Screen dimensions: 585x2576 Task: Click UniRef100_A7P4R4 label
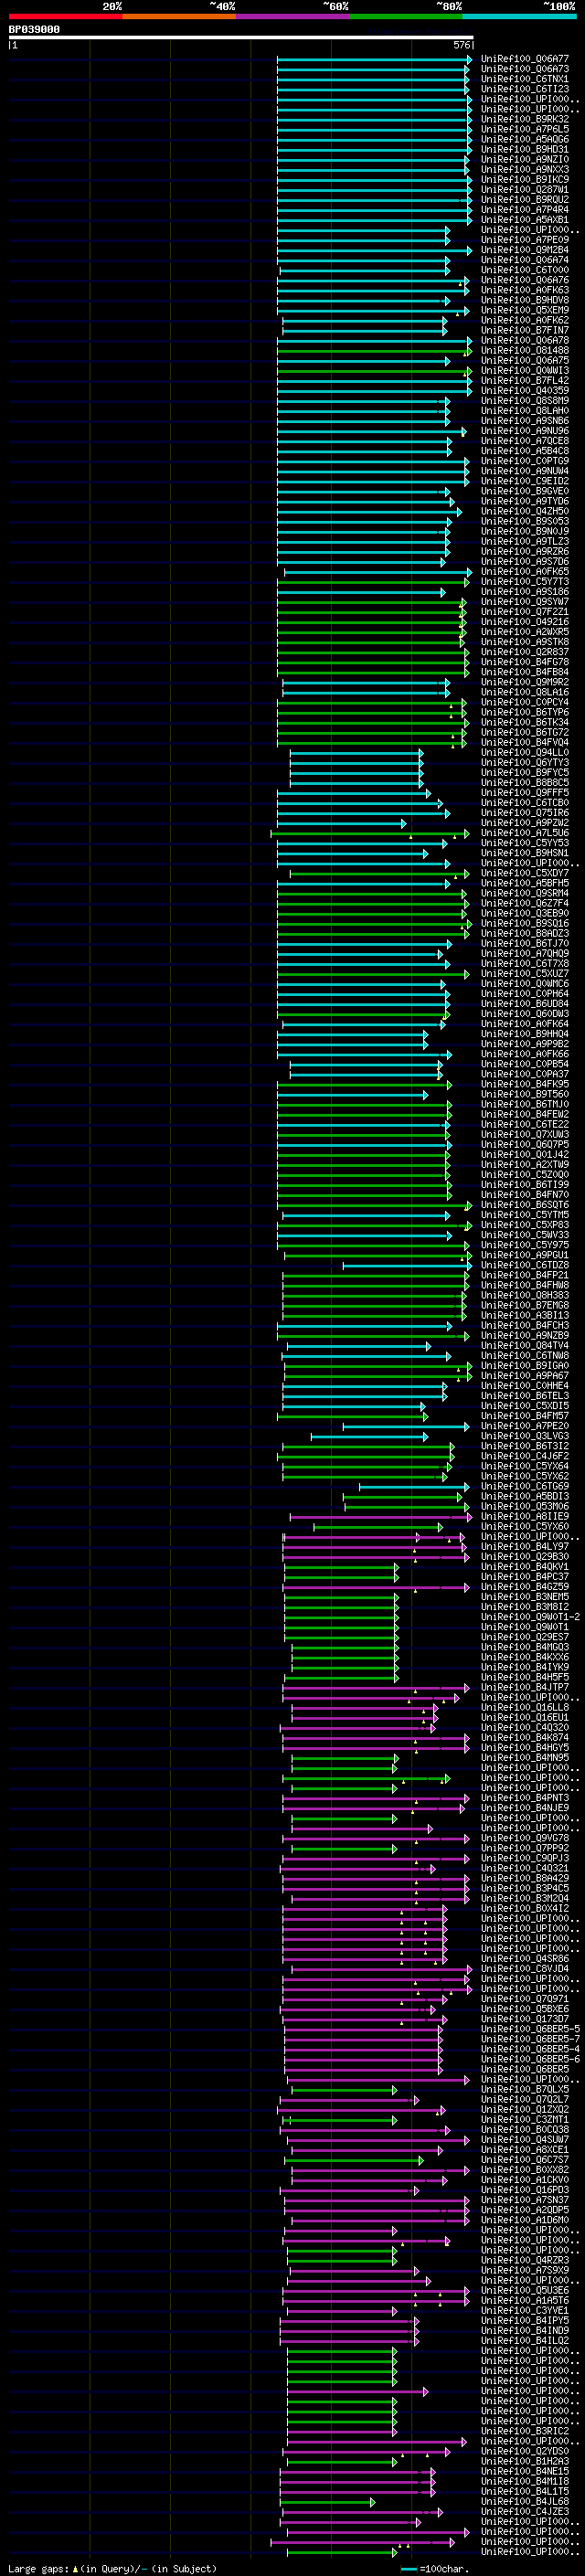[525, 209]
